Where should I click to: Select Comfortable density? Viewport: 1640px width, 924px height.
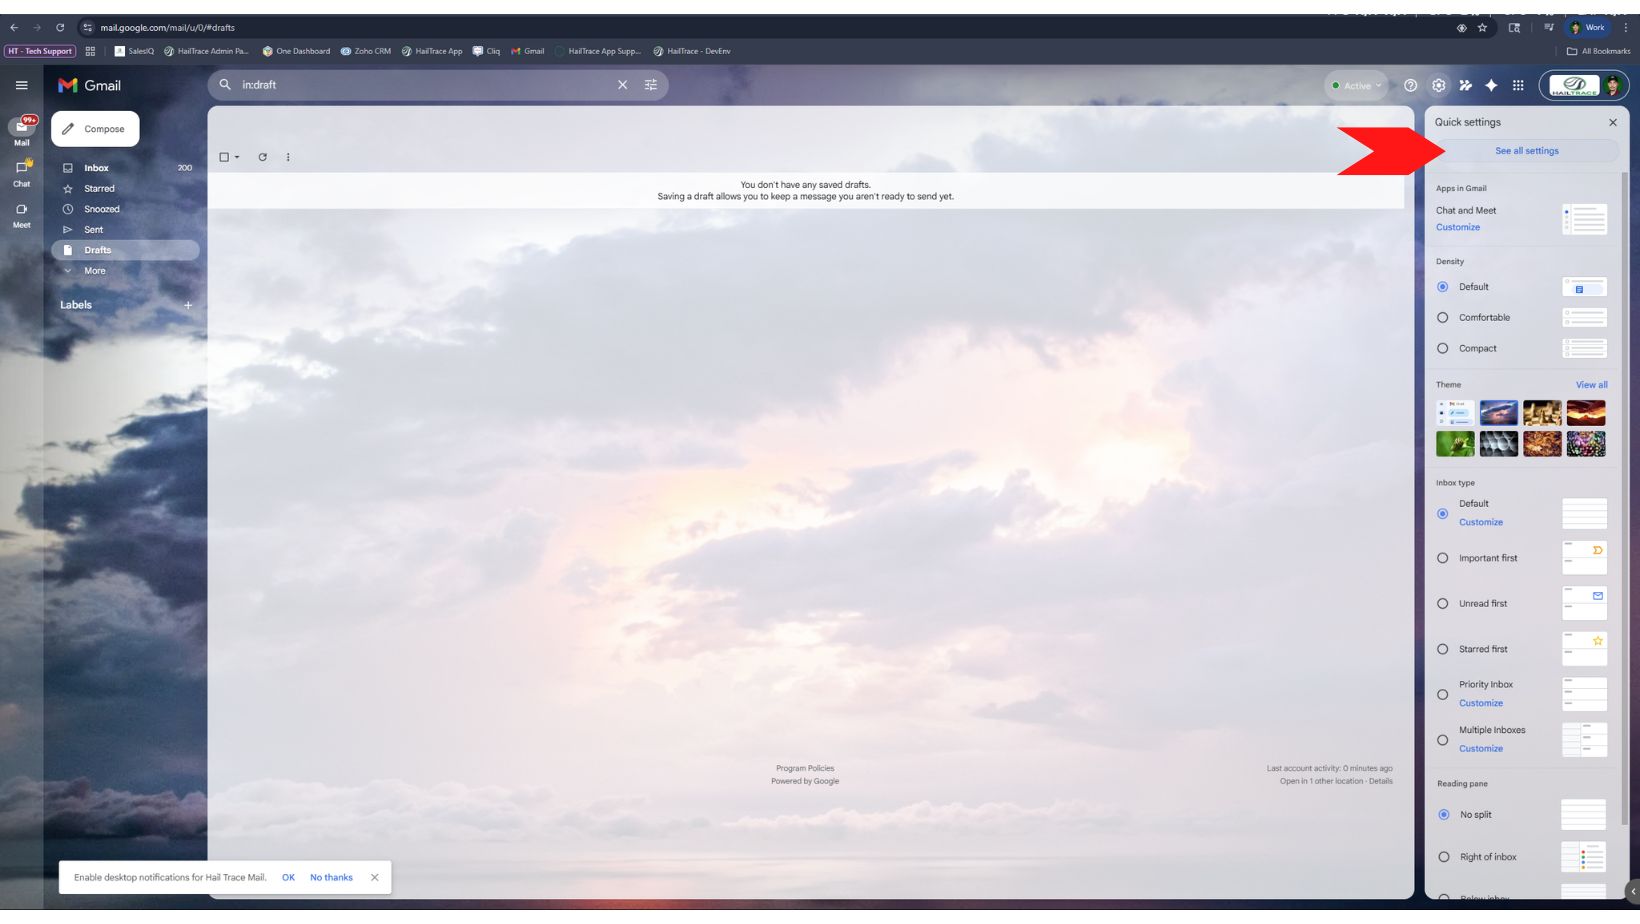(1442, 318)
